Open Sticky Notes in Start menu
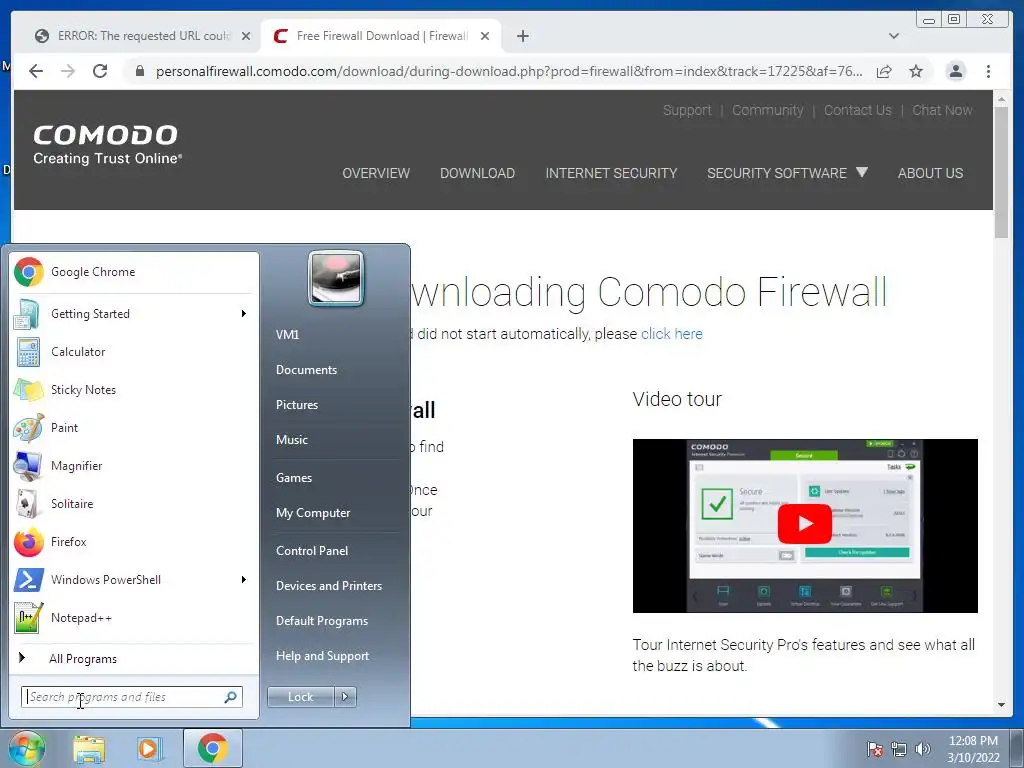Image resolution: width=1024 pixels, height=768 pixels. (x=134, y=390)
